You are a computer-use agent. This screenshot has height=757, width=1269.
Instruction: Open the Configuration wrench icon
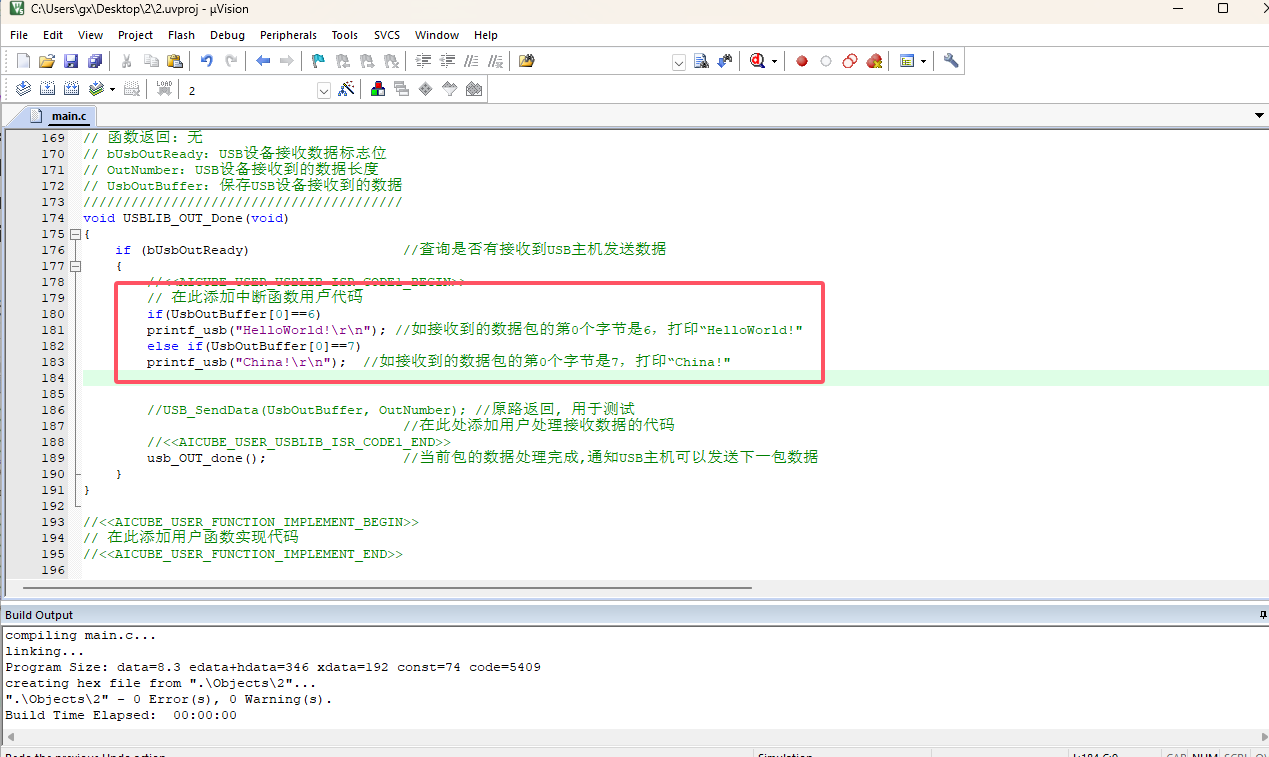pos(951,61)
